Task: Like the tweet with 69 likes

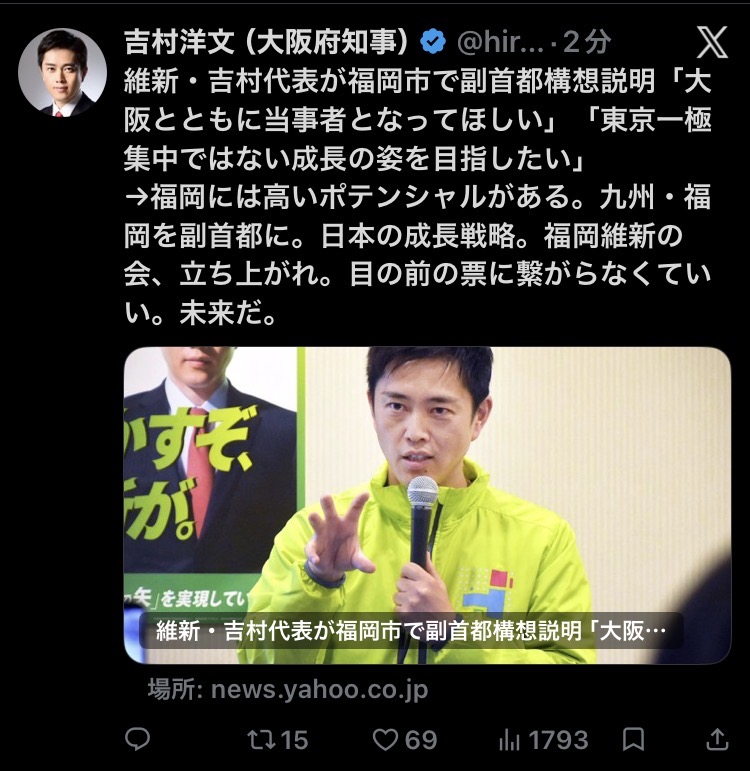Action: (385, 740)
